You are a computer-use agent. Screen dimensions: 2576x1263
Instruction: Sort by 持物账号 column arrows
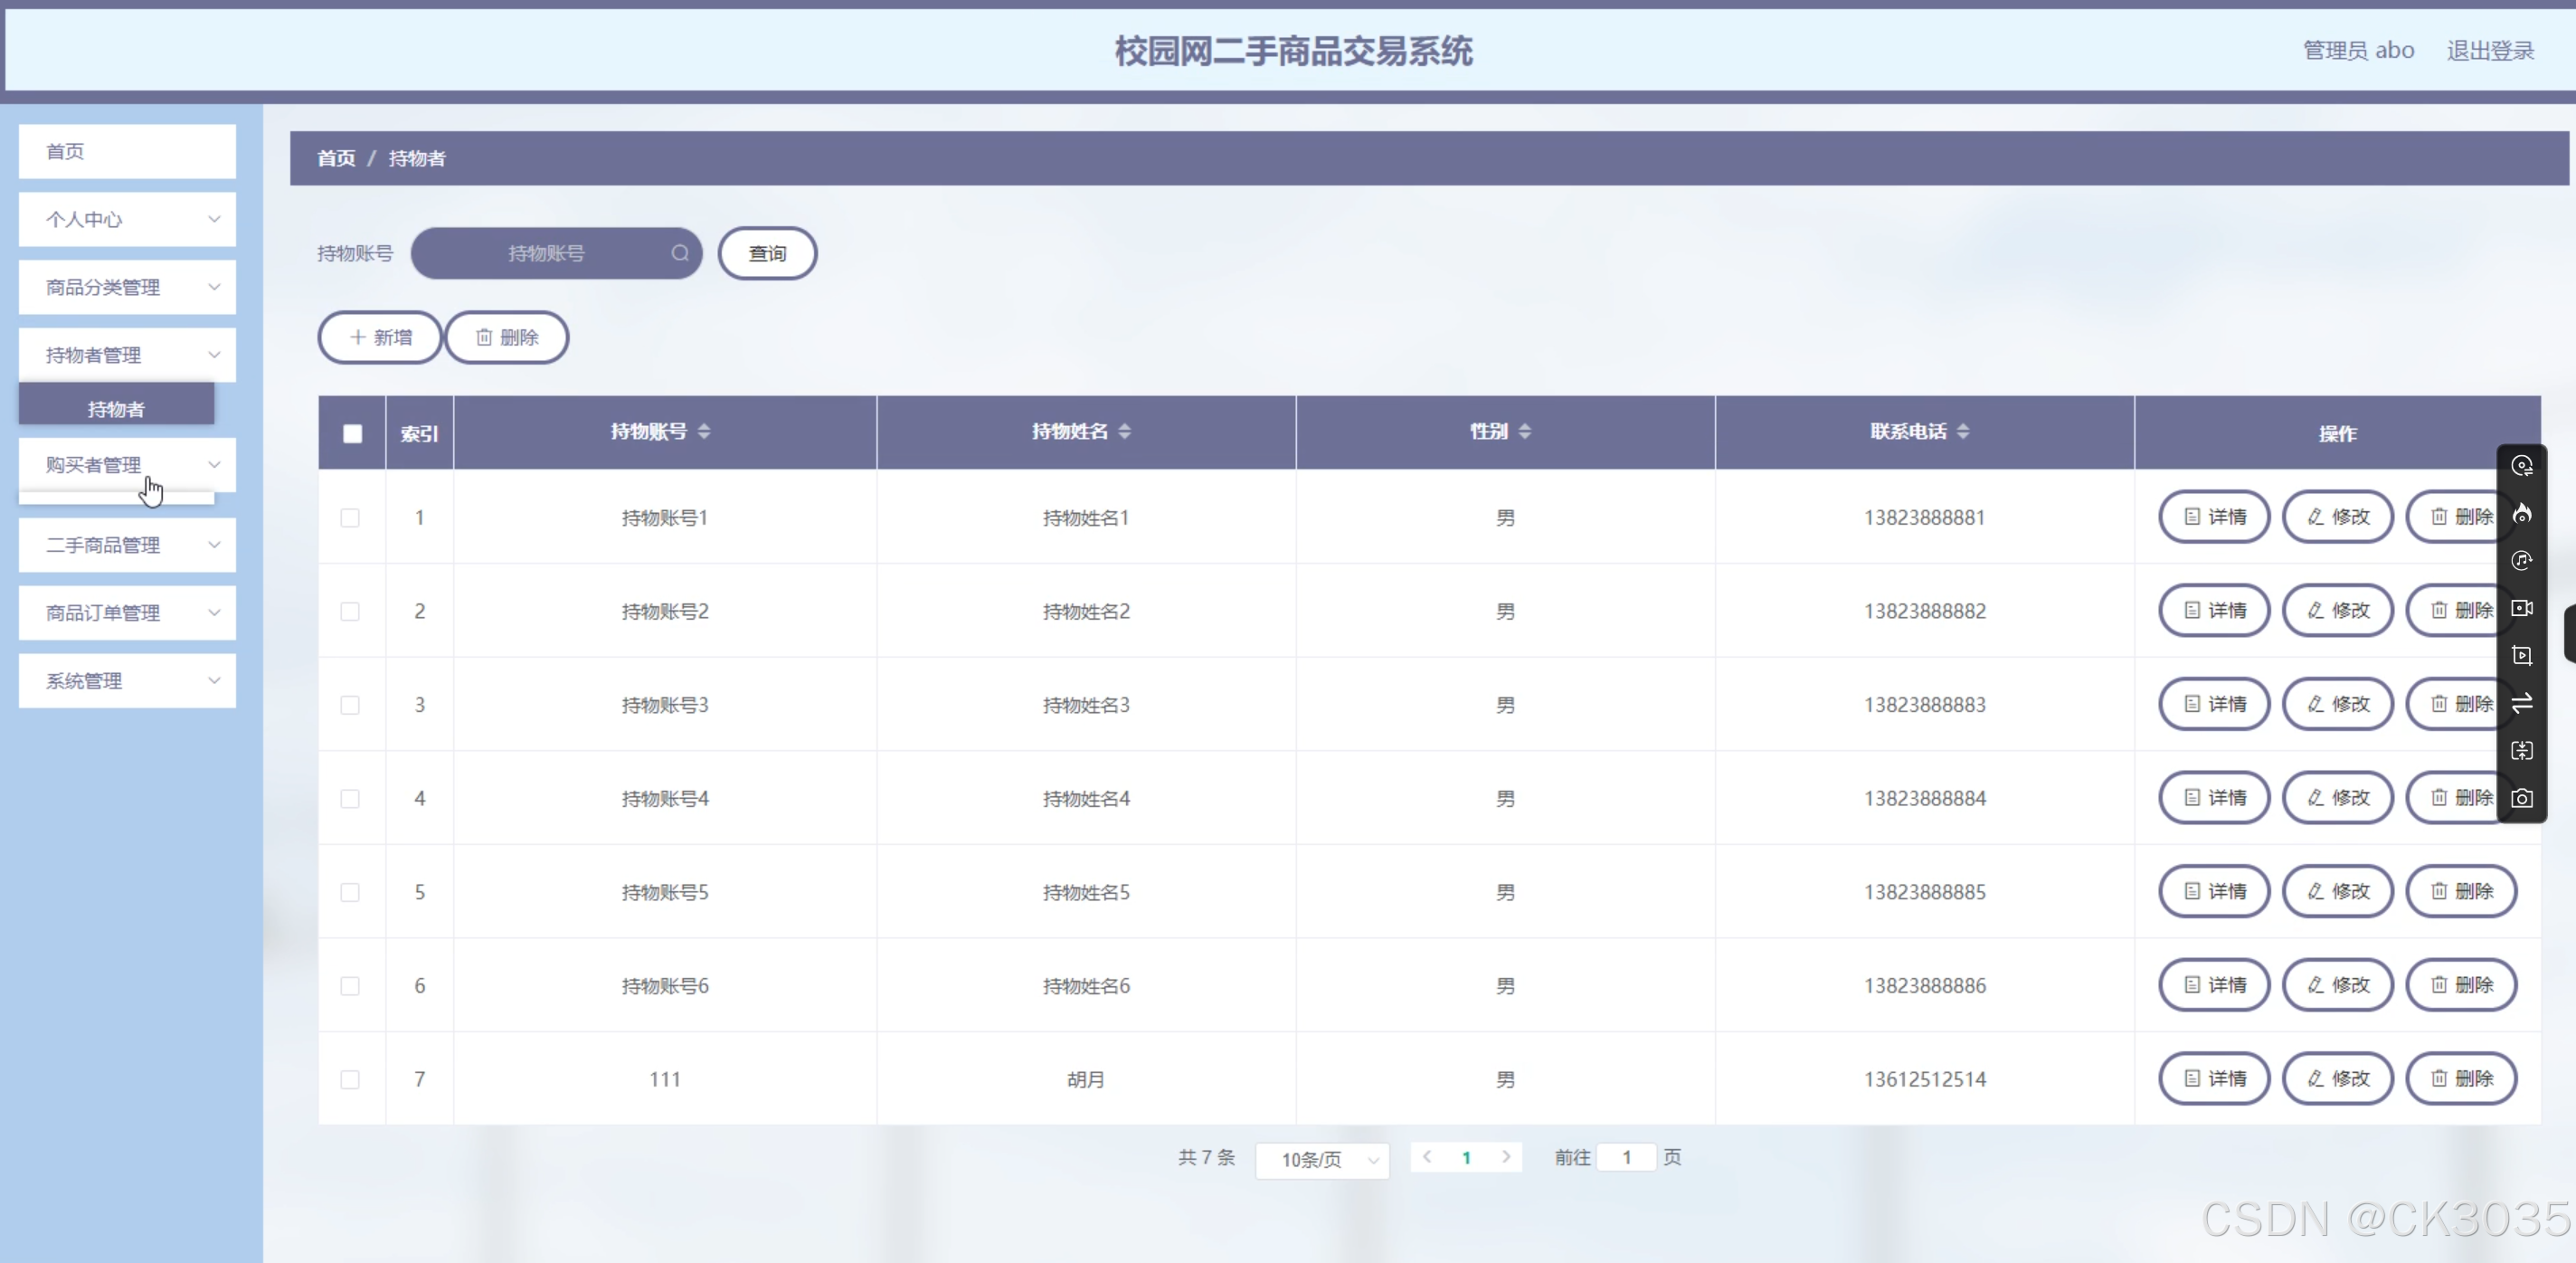coord(704,431)
